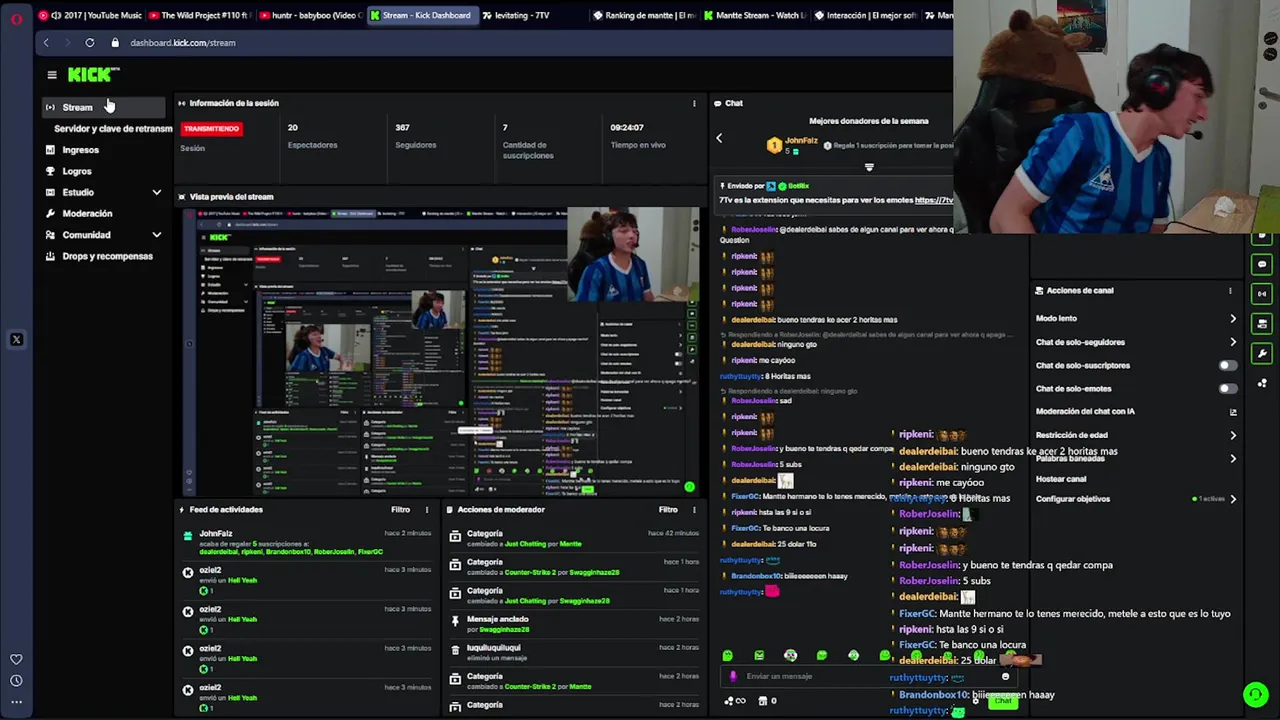The height and width of the screenshot is (720, 1280).
Task: Open the sidebar heart bookmarks icon
Action: click(16, 659)
